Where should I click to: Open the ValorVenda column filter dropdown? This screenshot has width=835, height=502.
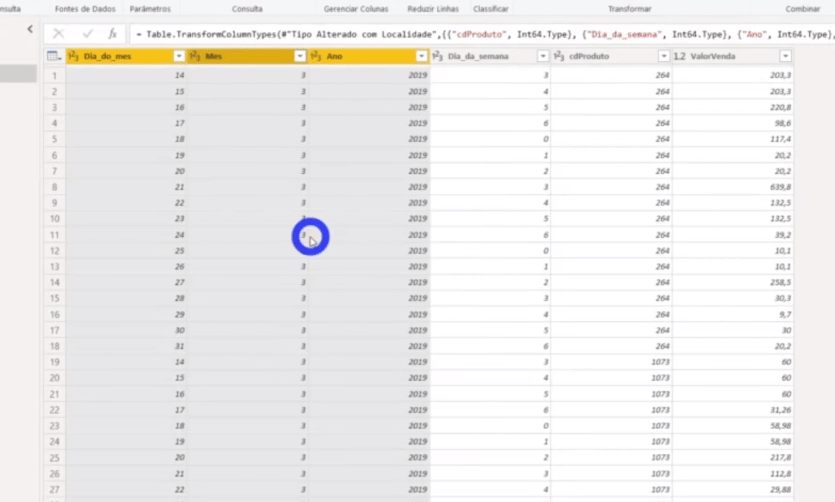[x=785, y=57]
